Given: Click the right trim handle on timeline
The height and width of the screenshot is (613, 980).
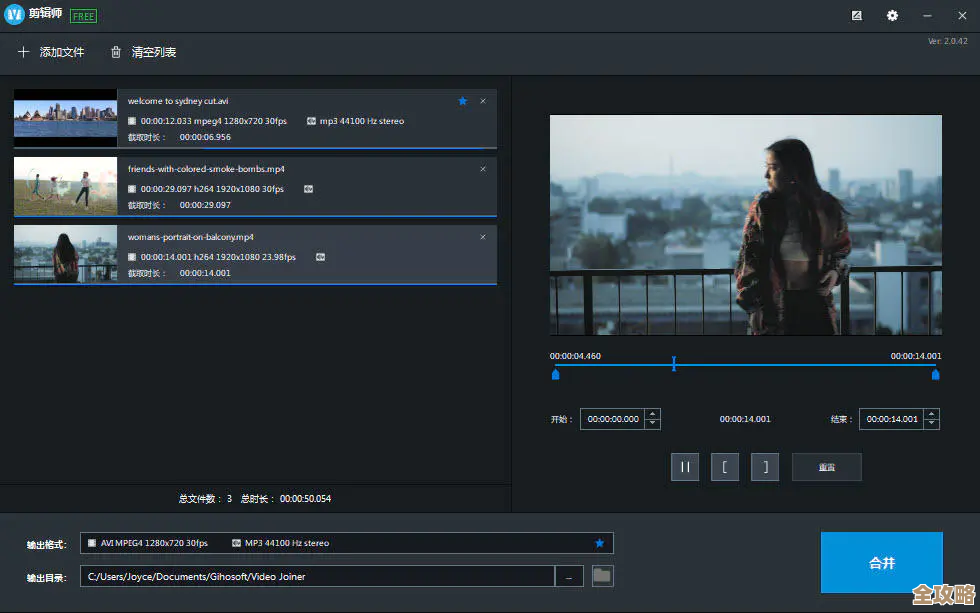Looking at the screenshot, I should (x=935, y=375).
